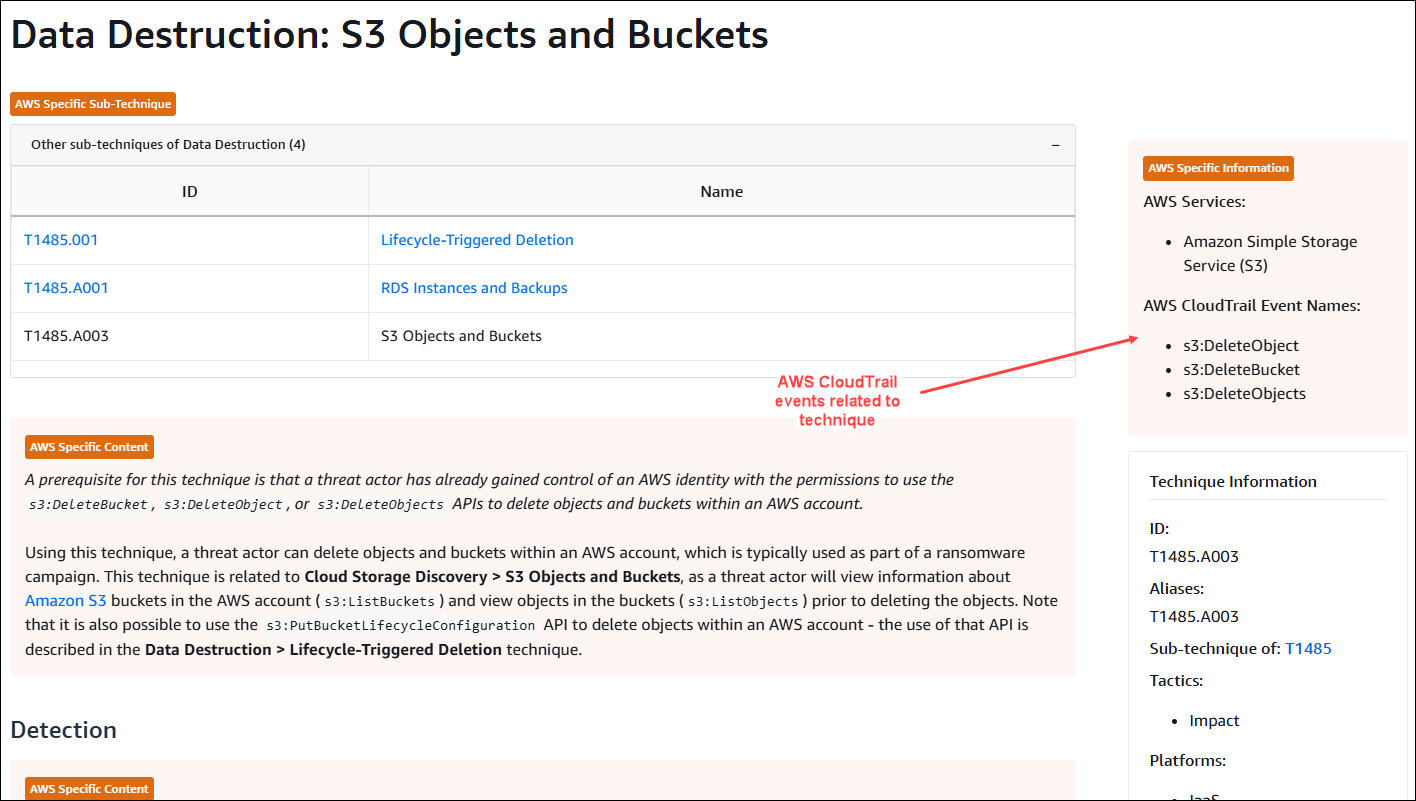This screenshot has width=1416, height=801.
Task: Open the T1485.001 technique link
Action: (61, 240)
